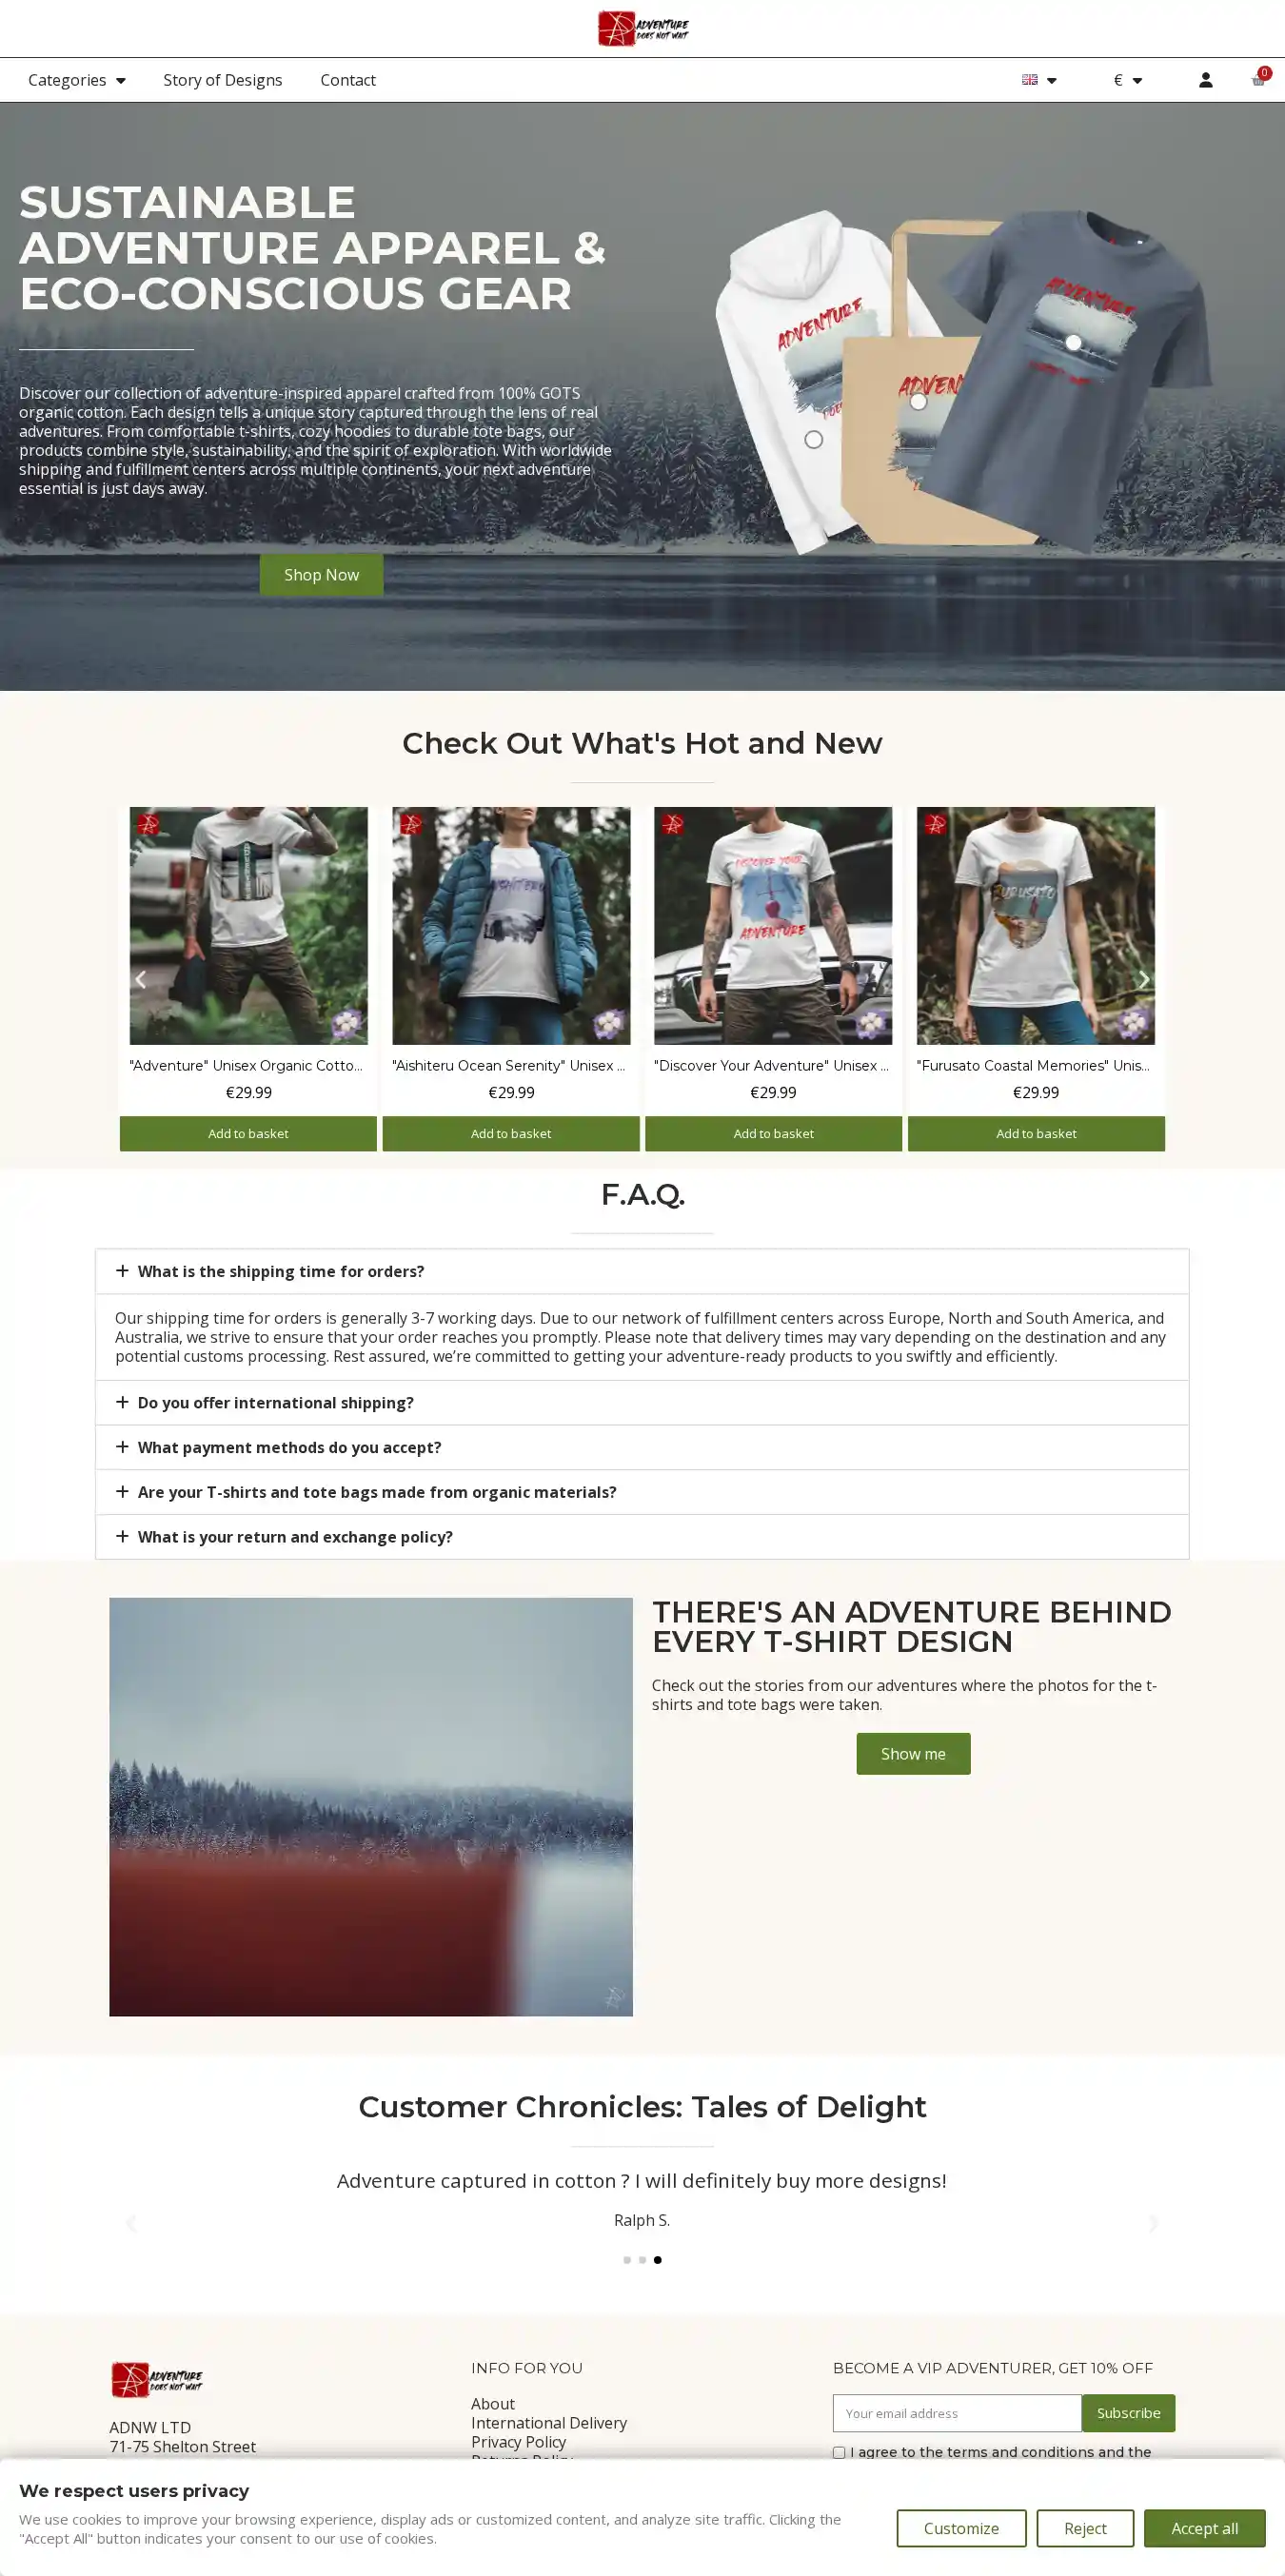
Task: Click the Adventure Does Not Wait header logo
Action: [643, 28]
